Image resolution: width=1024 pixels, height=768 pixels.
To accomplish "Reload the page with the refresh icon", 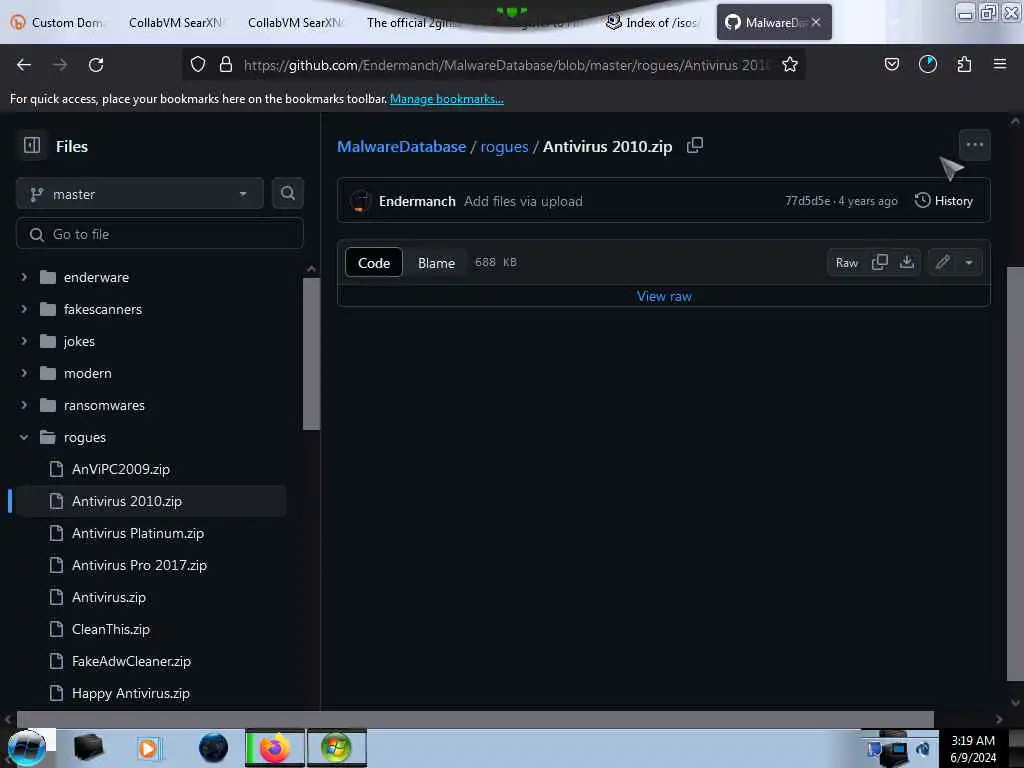I will tap(96, 65).
